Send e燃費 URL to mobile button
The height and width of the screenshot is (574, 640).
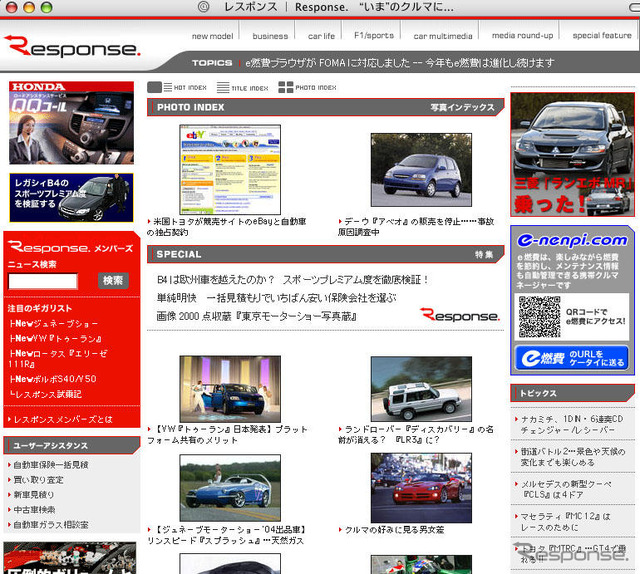(x=572, y=358)
